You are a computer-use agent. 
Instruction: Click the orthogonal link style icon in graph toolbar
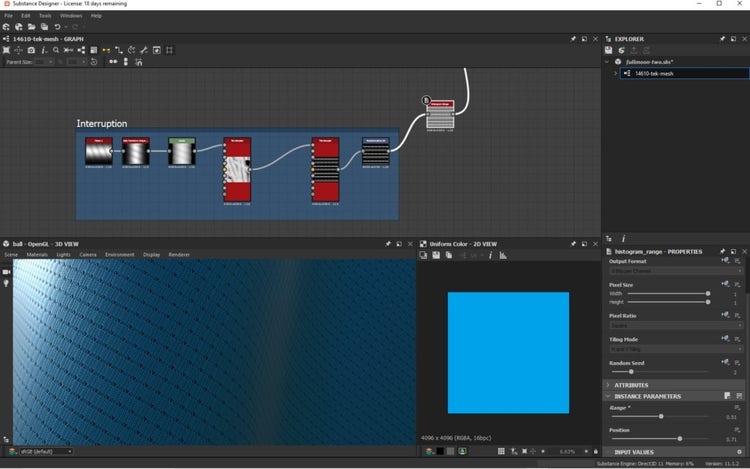119,50
